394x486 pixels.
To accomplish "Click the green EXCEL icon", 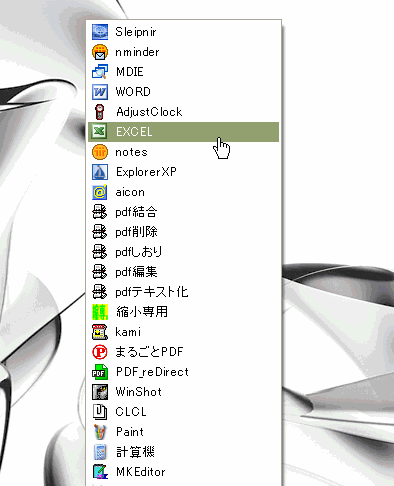I will (x=100, y=132).
